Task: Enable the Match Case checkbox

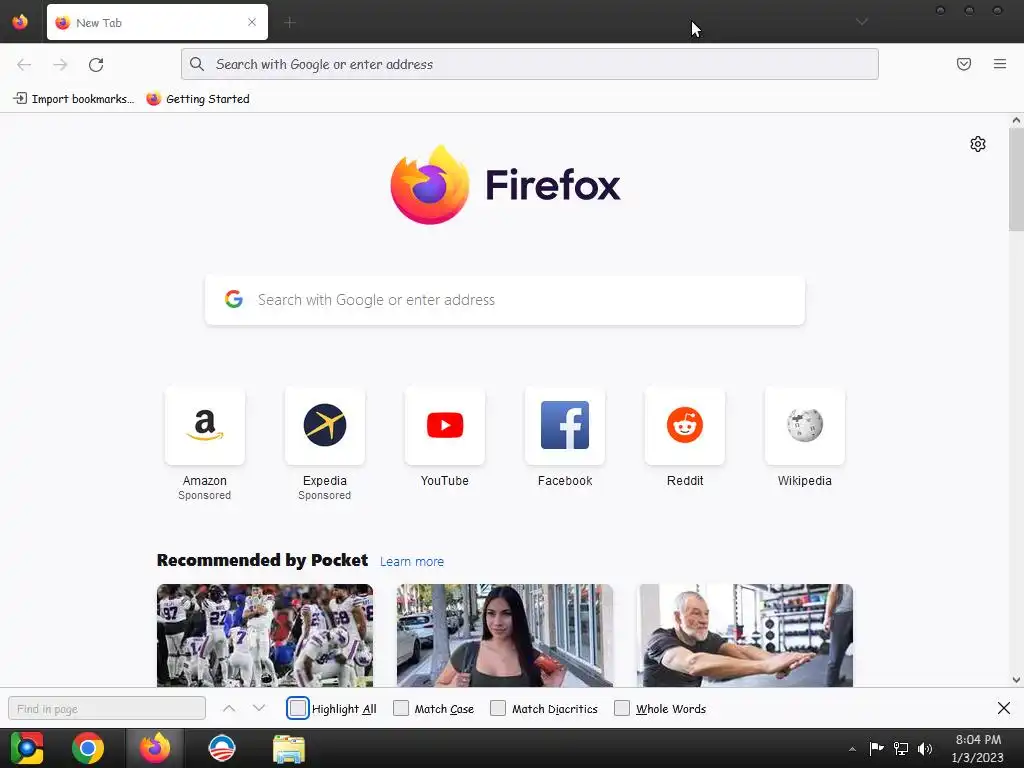Action: (401, 708)
